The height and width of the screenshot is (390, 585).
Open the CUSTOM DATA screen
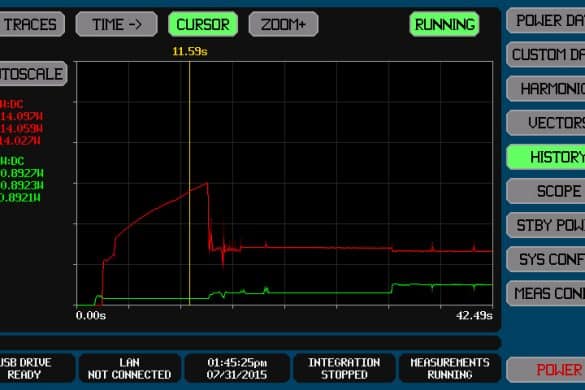[546, 54]
